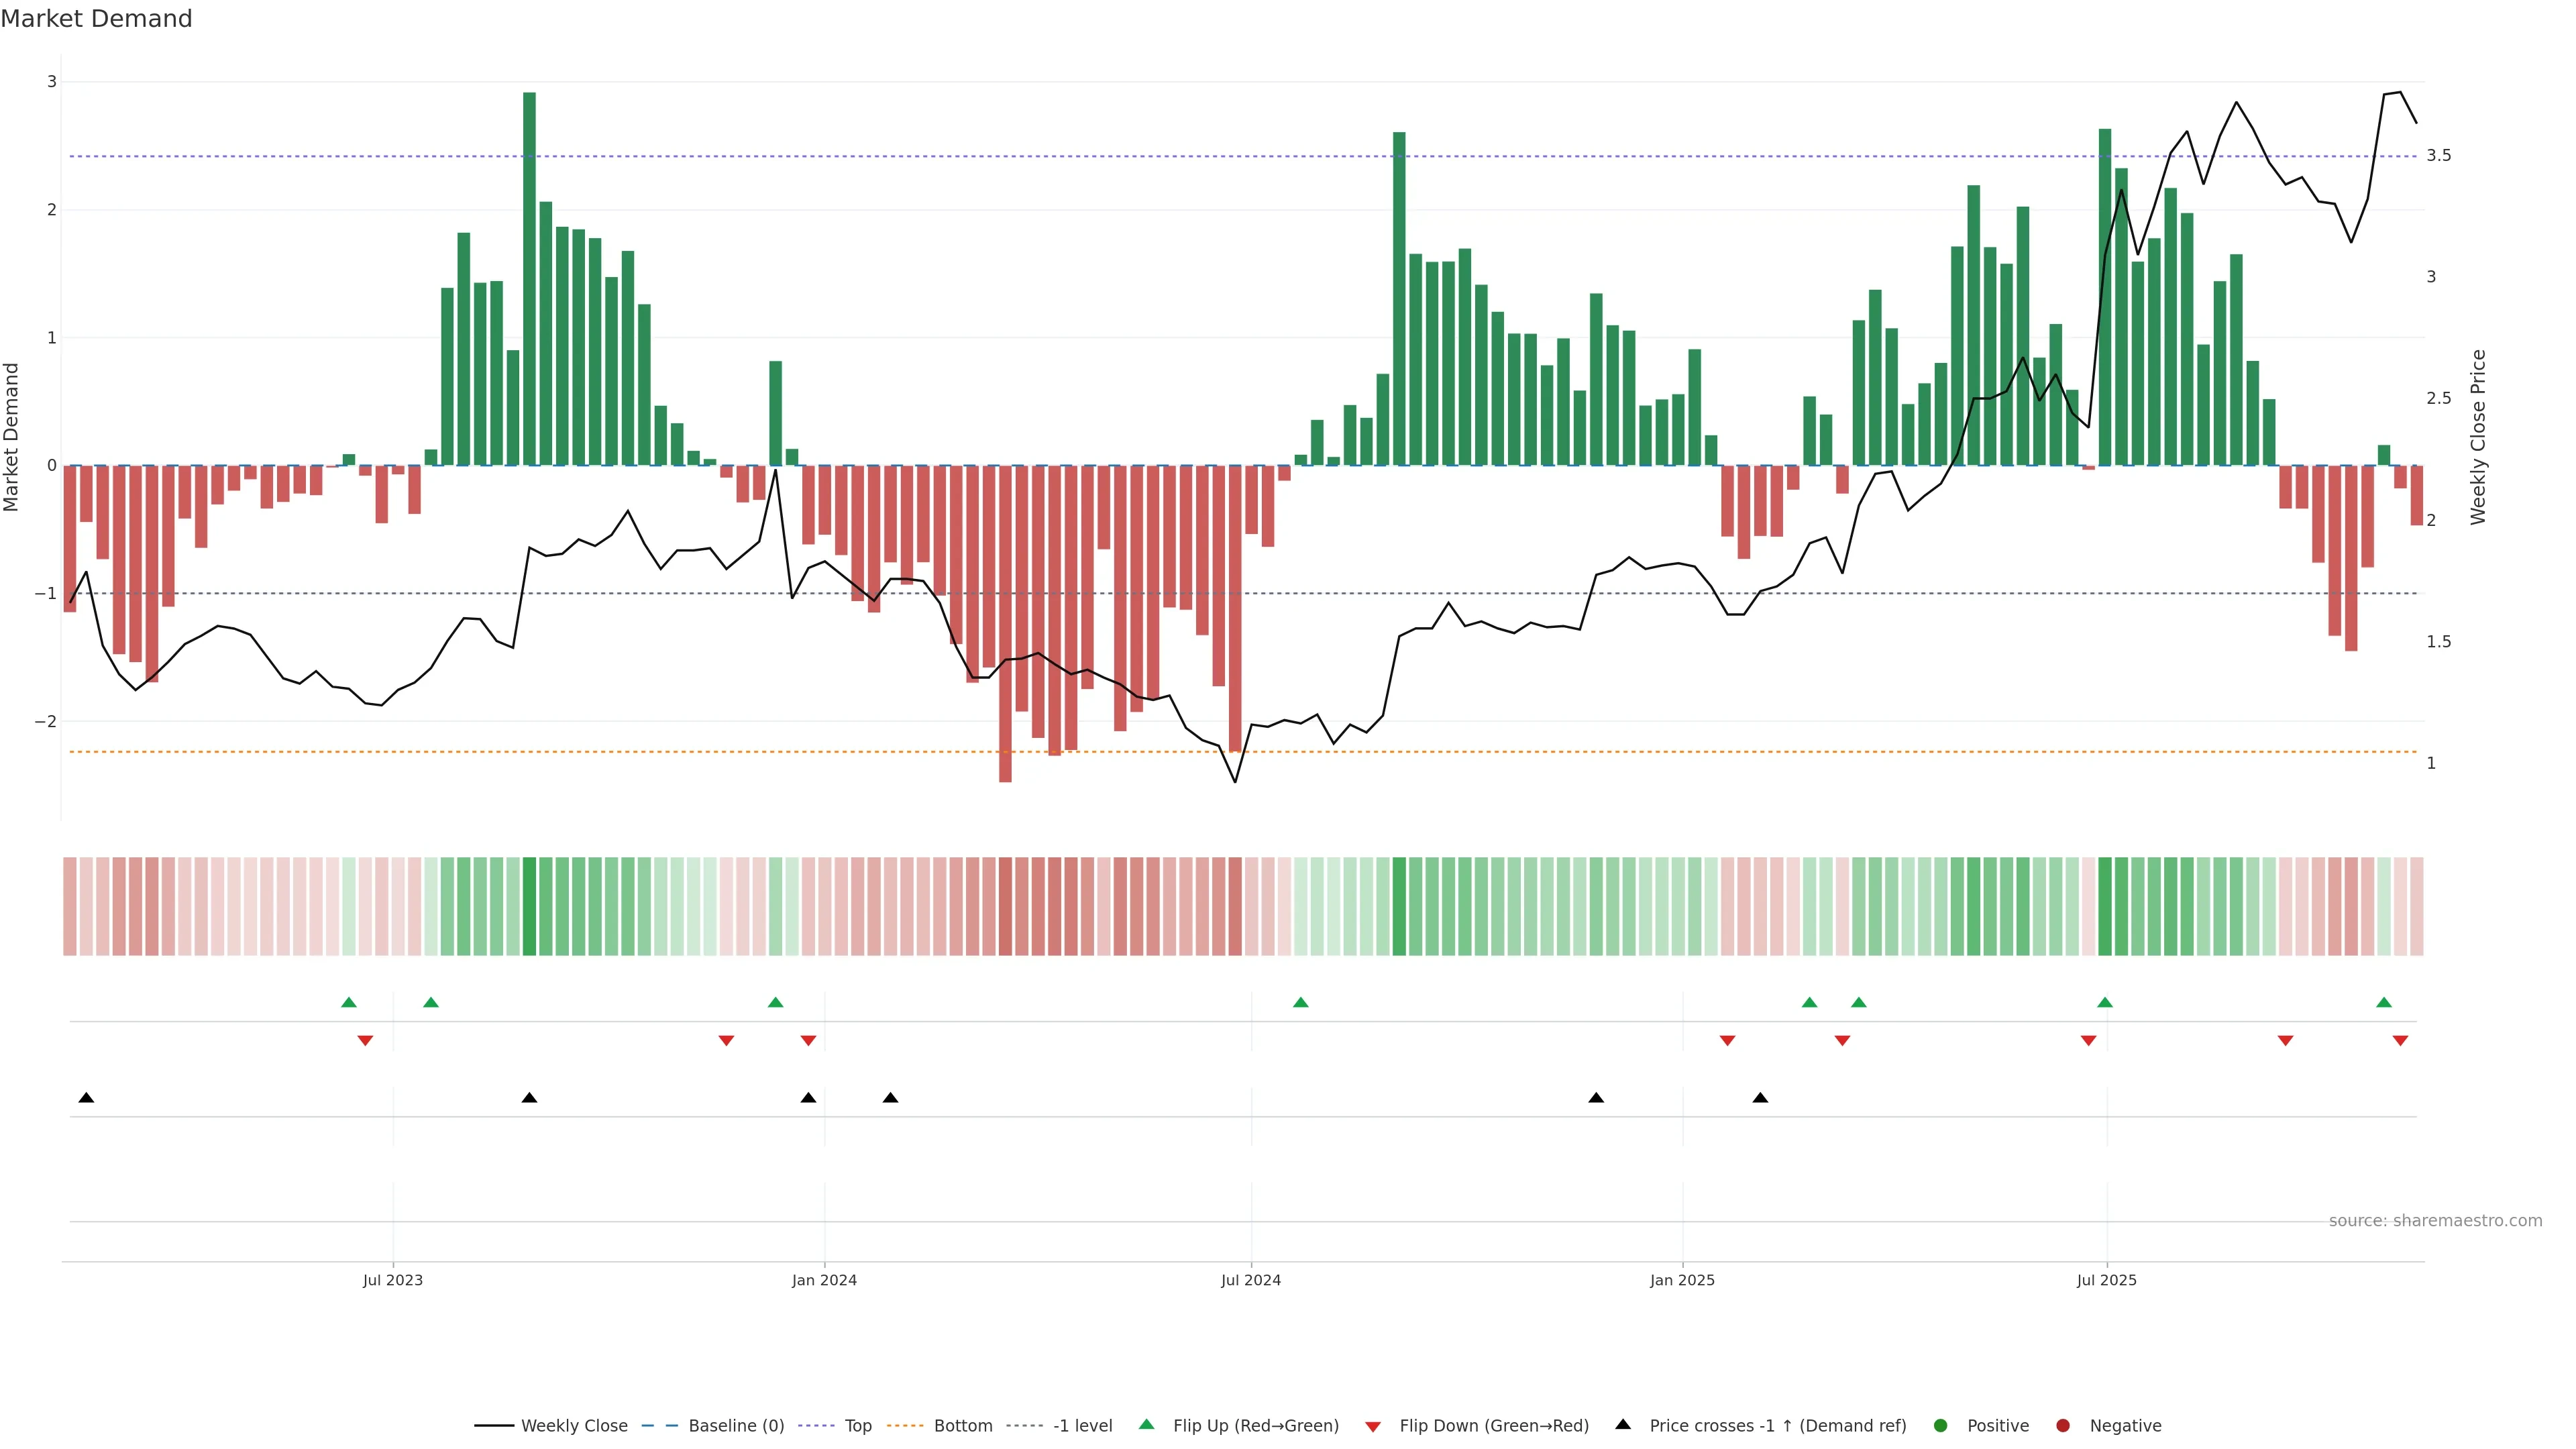Click the Jan 2025 axis label
The width and height of the screenshot is (2576, 1449).
point(1682,1280)
